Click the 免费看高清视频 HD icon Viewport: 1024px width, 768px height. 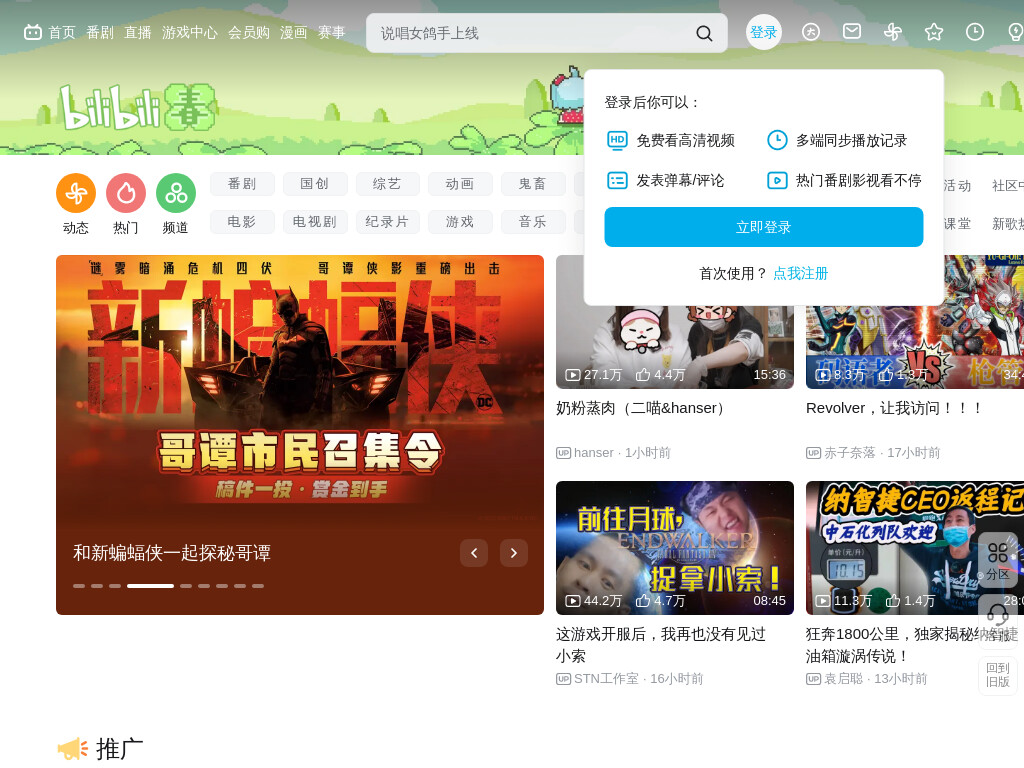pyautogui.click(x=617, y=140)
